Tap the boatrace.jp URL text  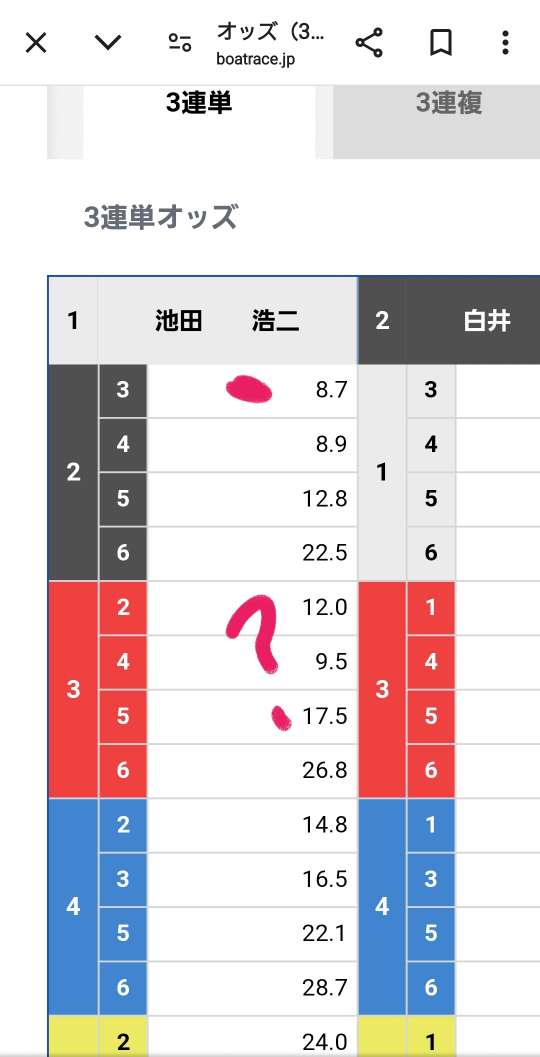click(x=256, y=59)
